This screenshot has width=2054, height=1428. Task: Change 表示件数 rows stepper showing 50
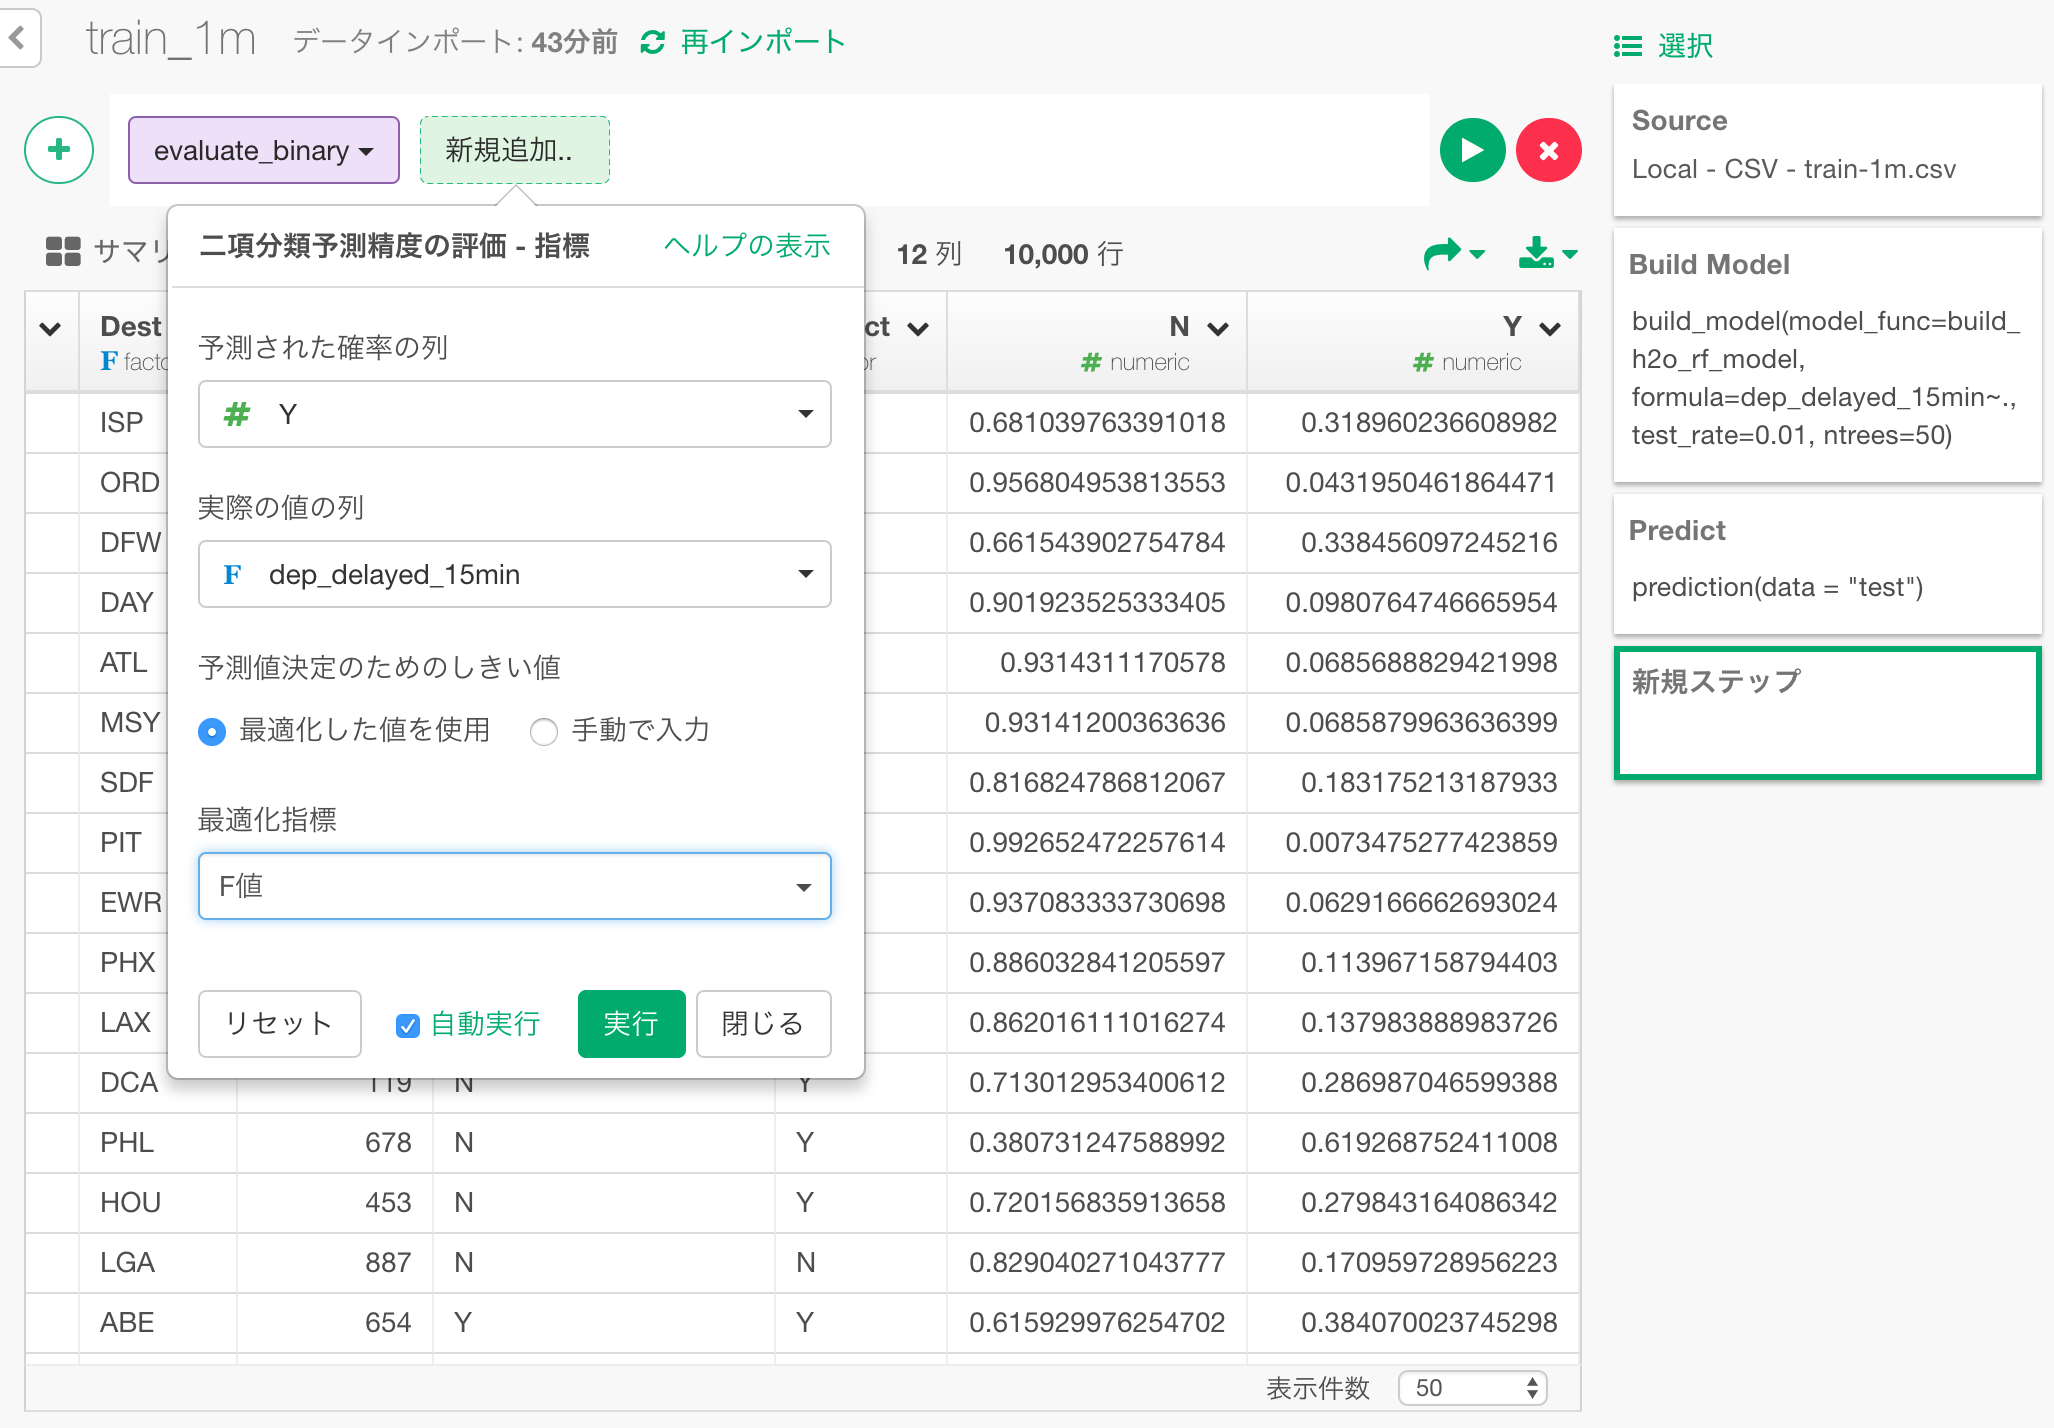[1472, 1388]
